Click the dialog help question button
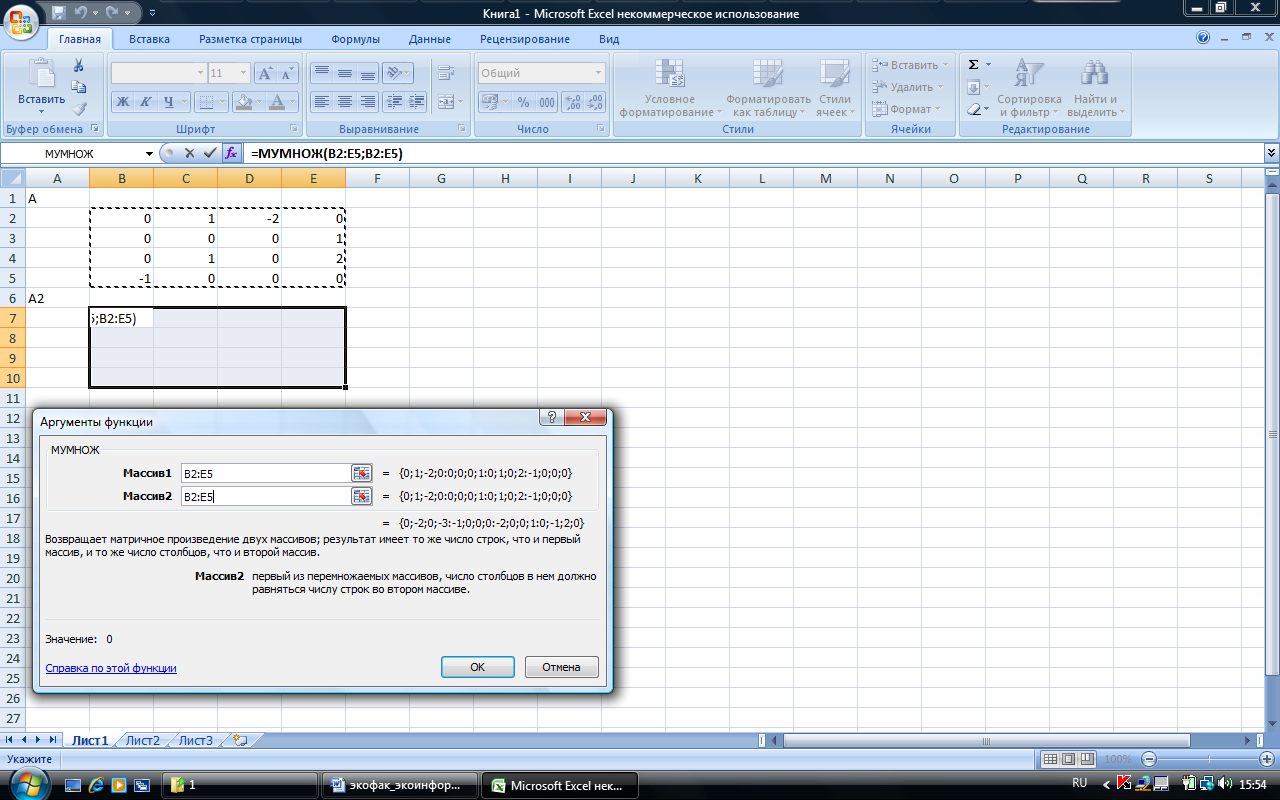This screenshot has width=1280, height=800. 550,418
